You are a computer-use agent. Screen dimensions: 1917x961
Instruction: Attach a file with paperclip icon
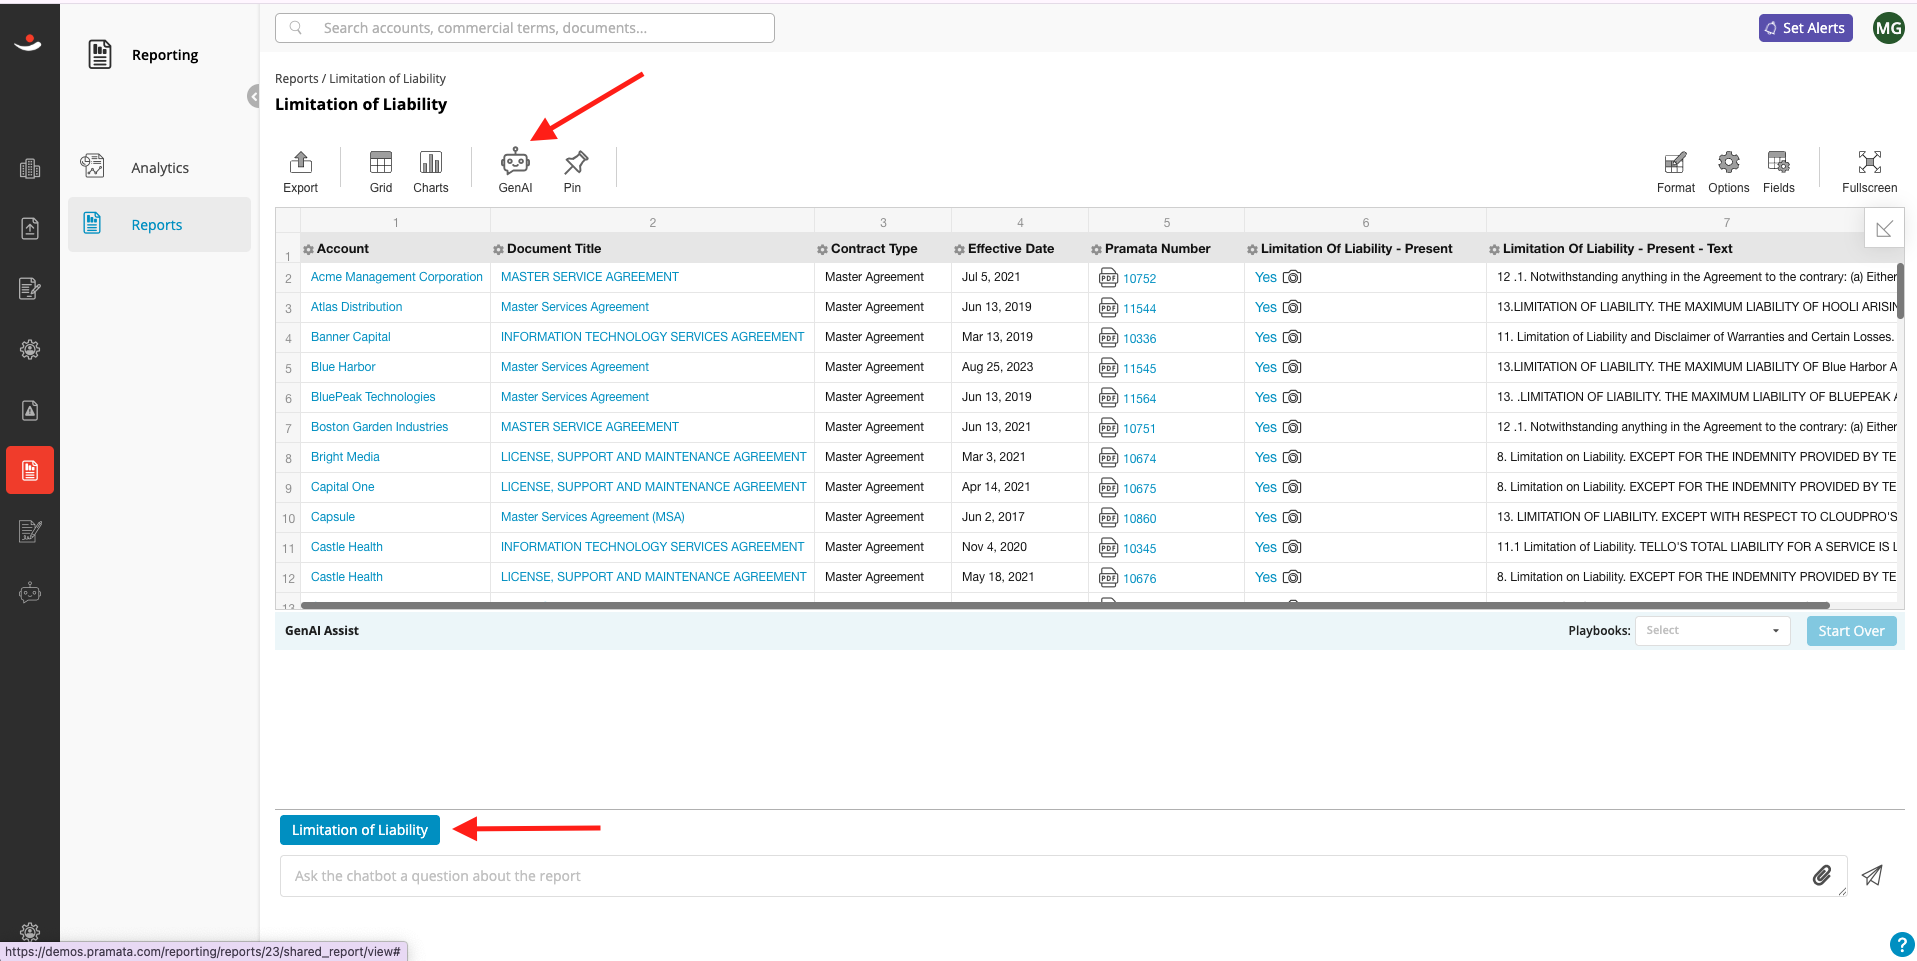coord(1822,875)
